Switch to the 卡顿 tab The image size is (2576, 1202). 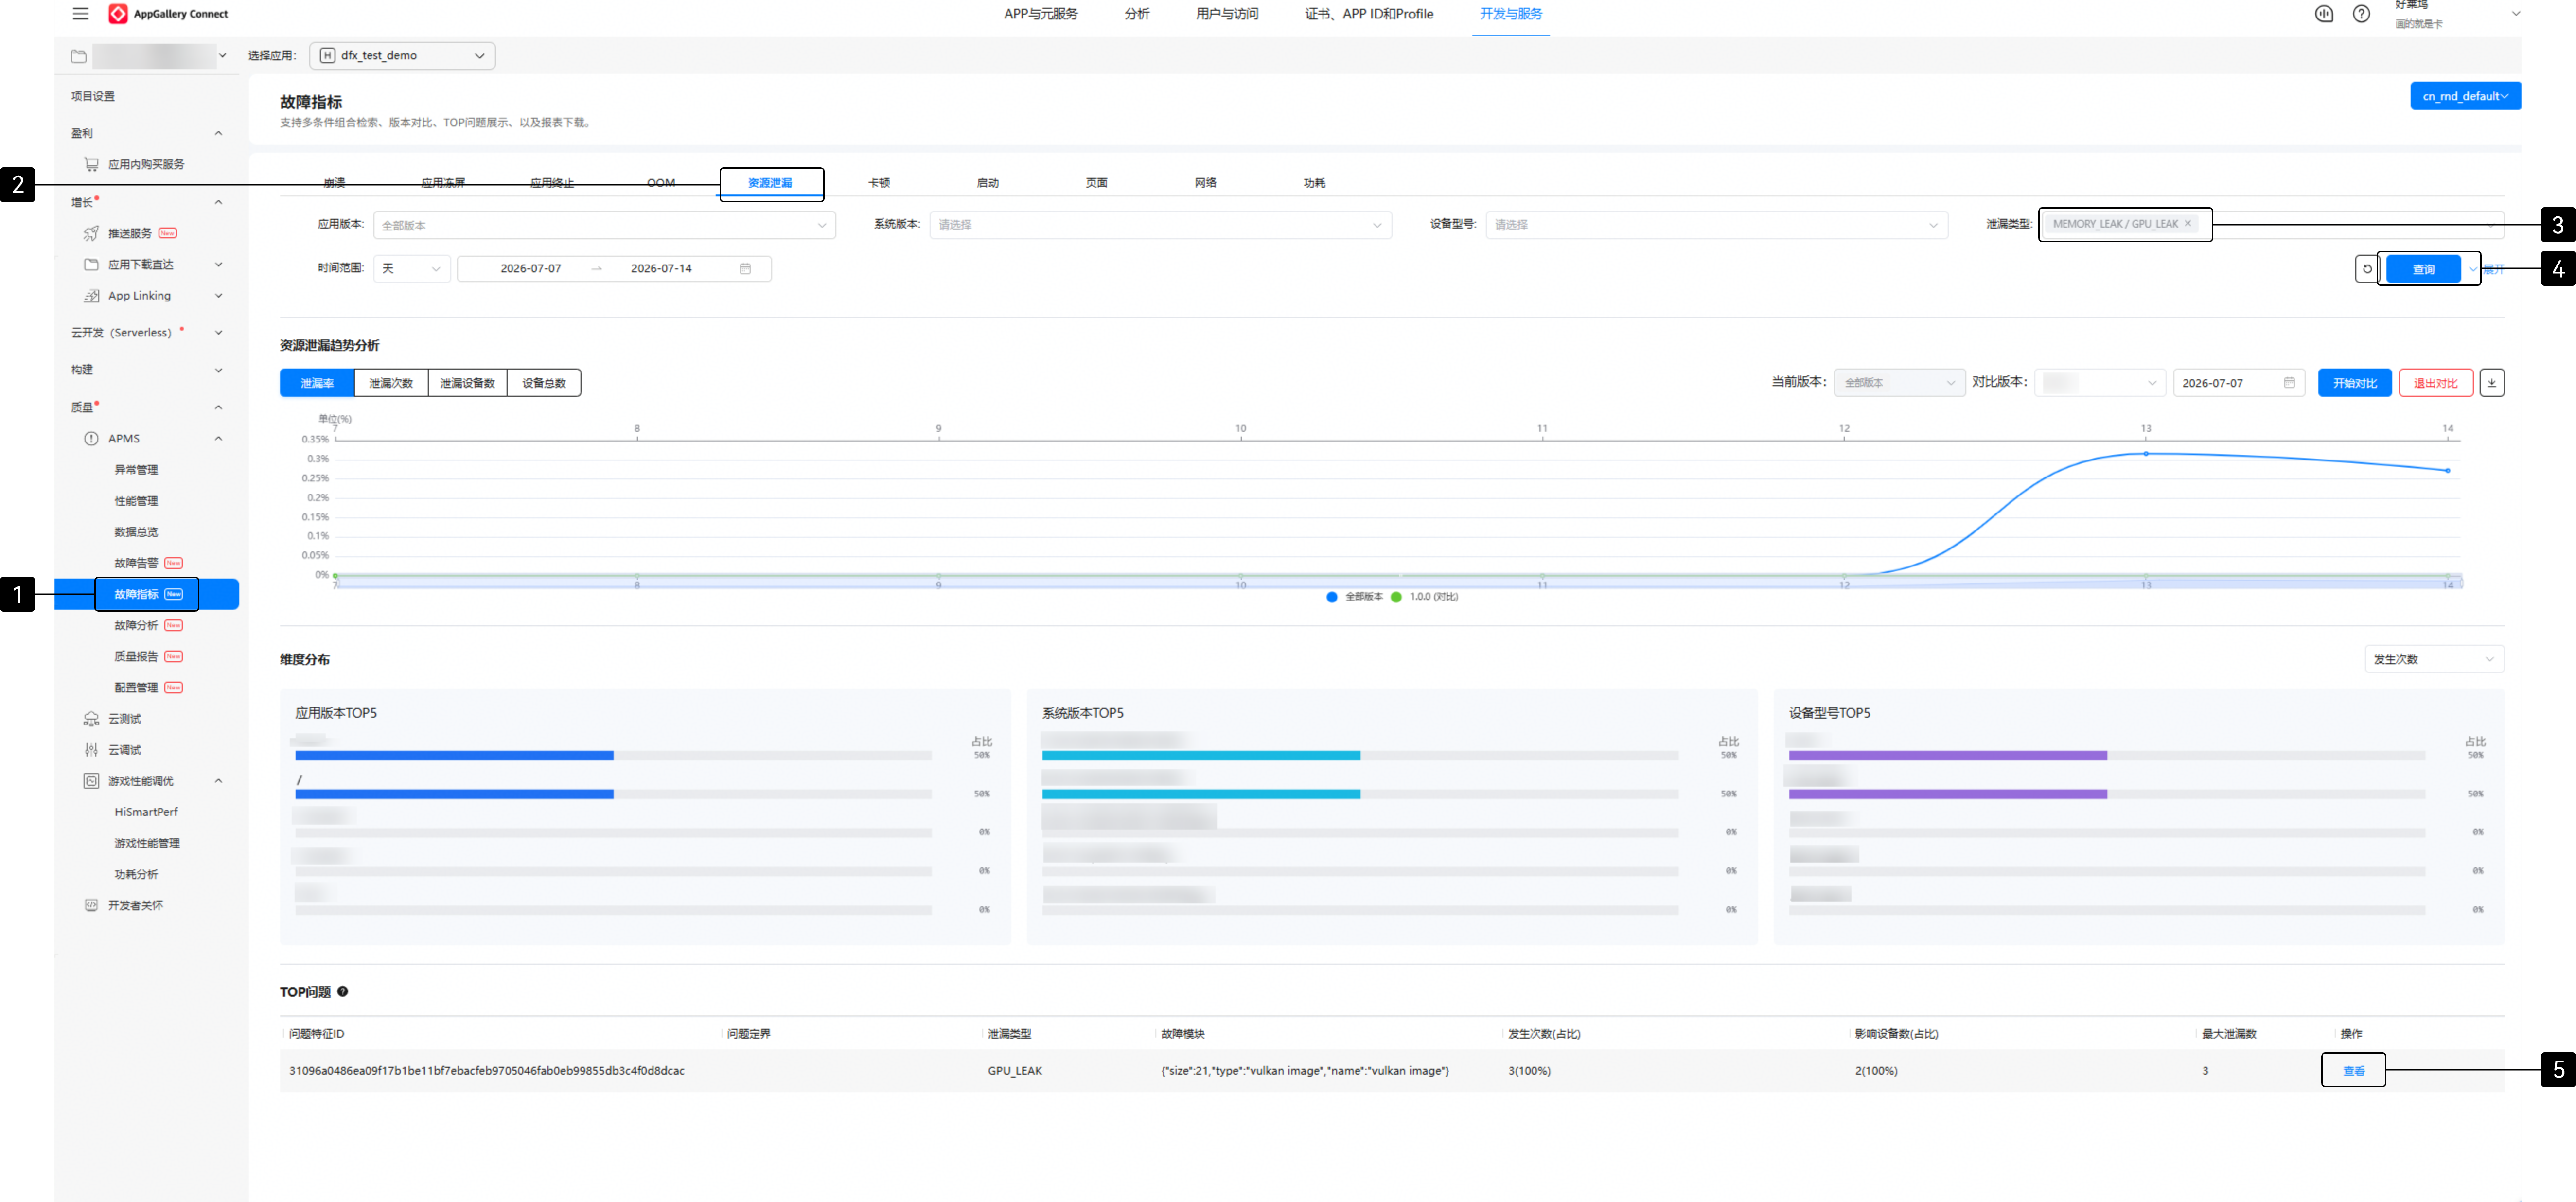point(878,183)
